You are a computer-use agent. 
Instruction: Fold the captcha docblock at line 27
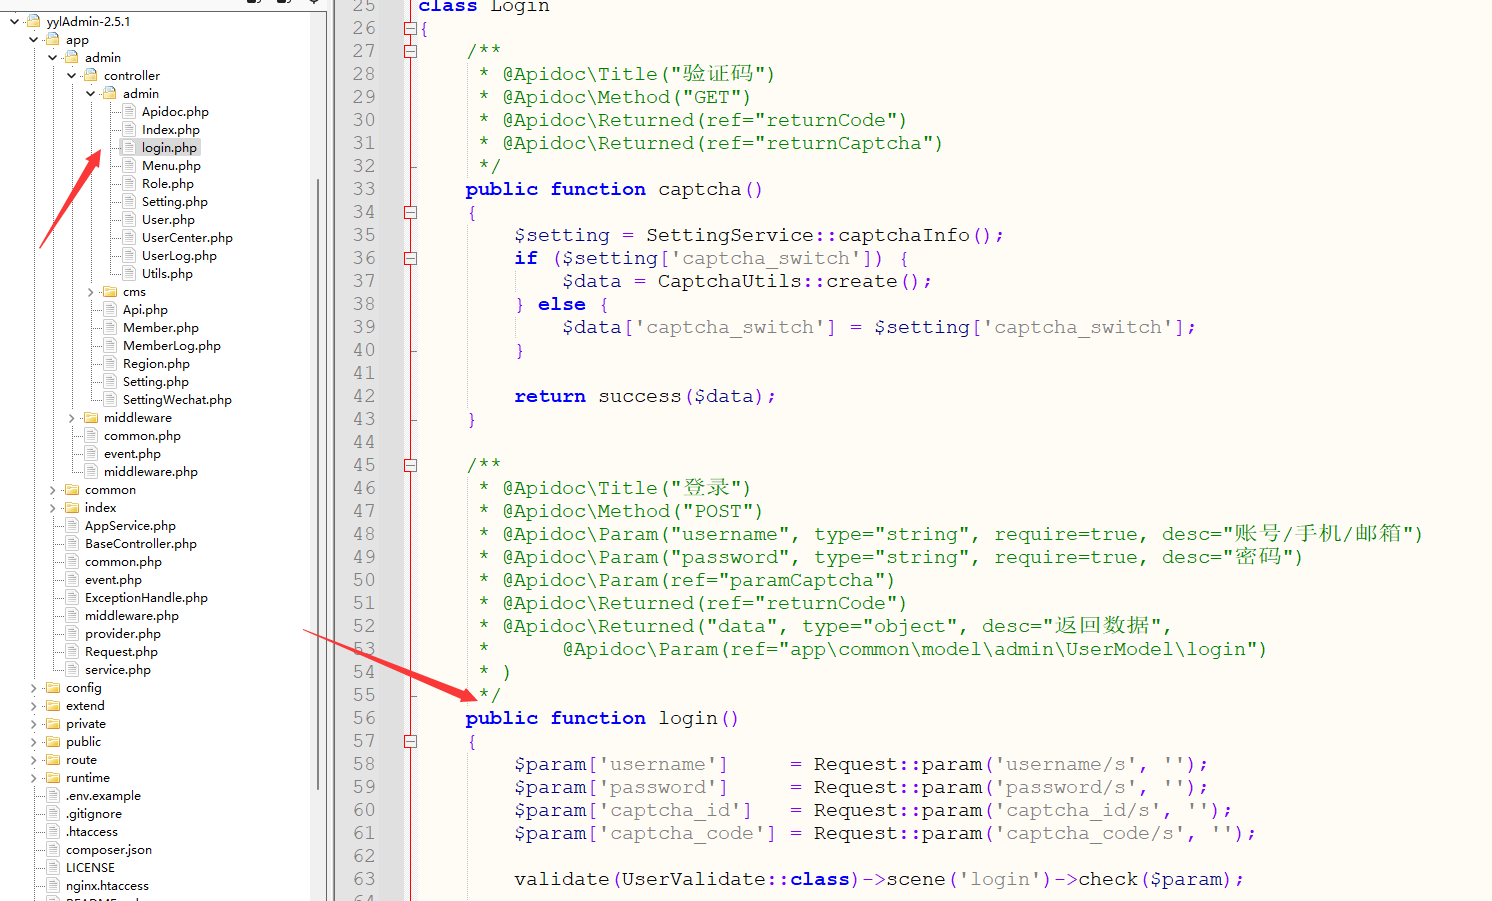coord(410,51)
